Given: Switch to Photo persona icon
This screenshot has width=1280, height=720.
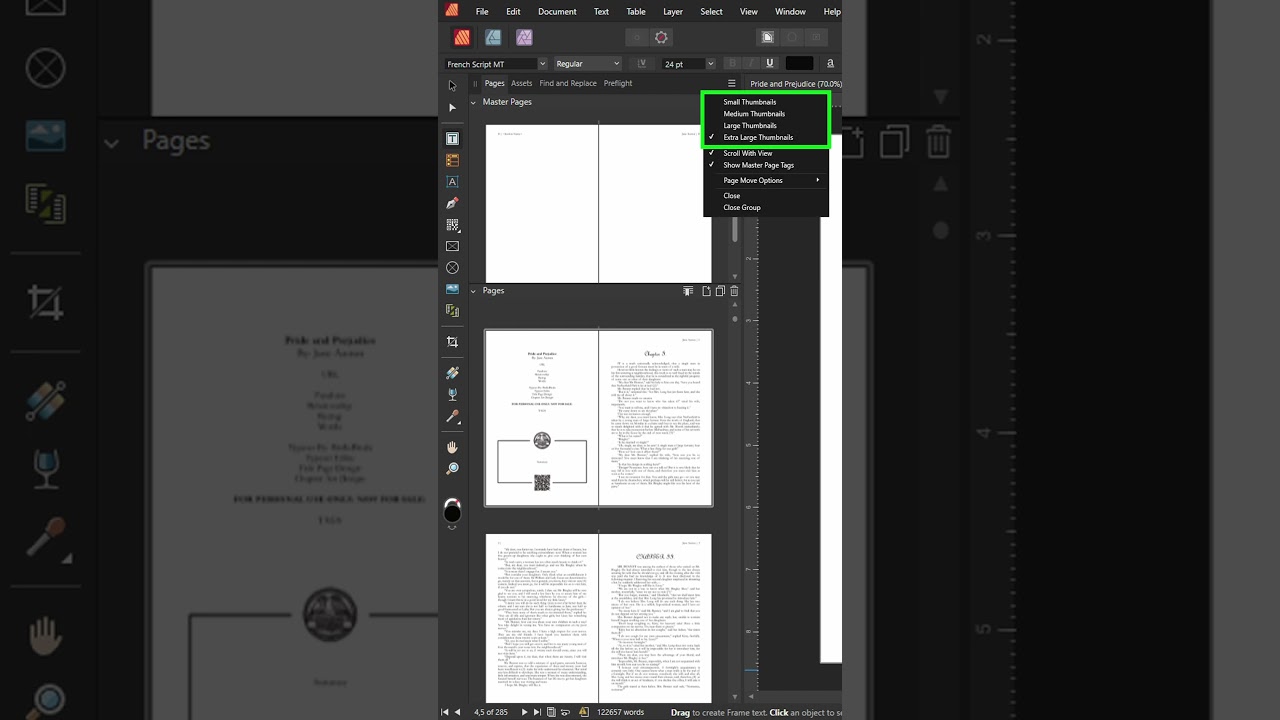Looking at the screenshot, I should pyautogui.click(x=524, y=37).
